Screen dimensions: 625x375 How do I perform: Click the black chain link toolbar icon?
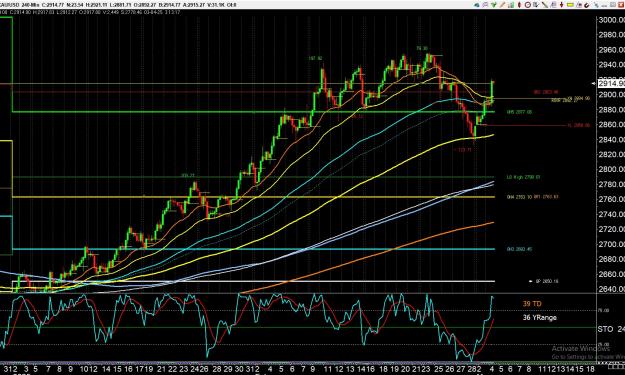587,5
